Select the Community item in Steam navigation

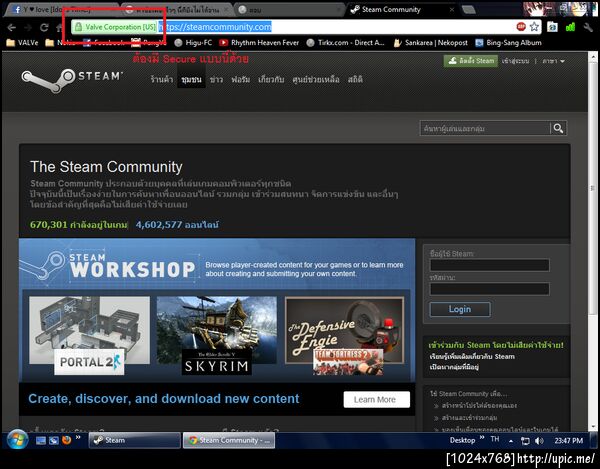(191, 80)
